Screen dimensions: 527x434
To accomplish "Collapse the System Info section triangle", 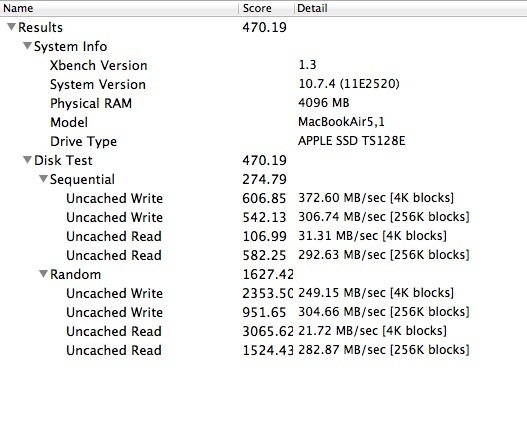I will pos(28,46).
